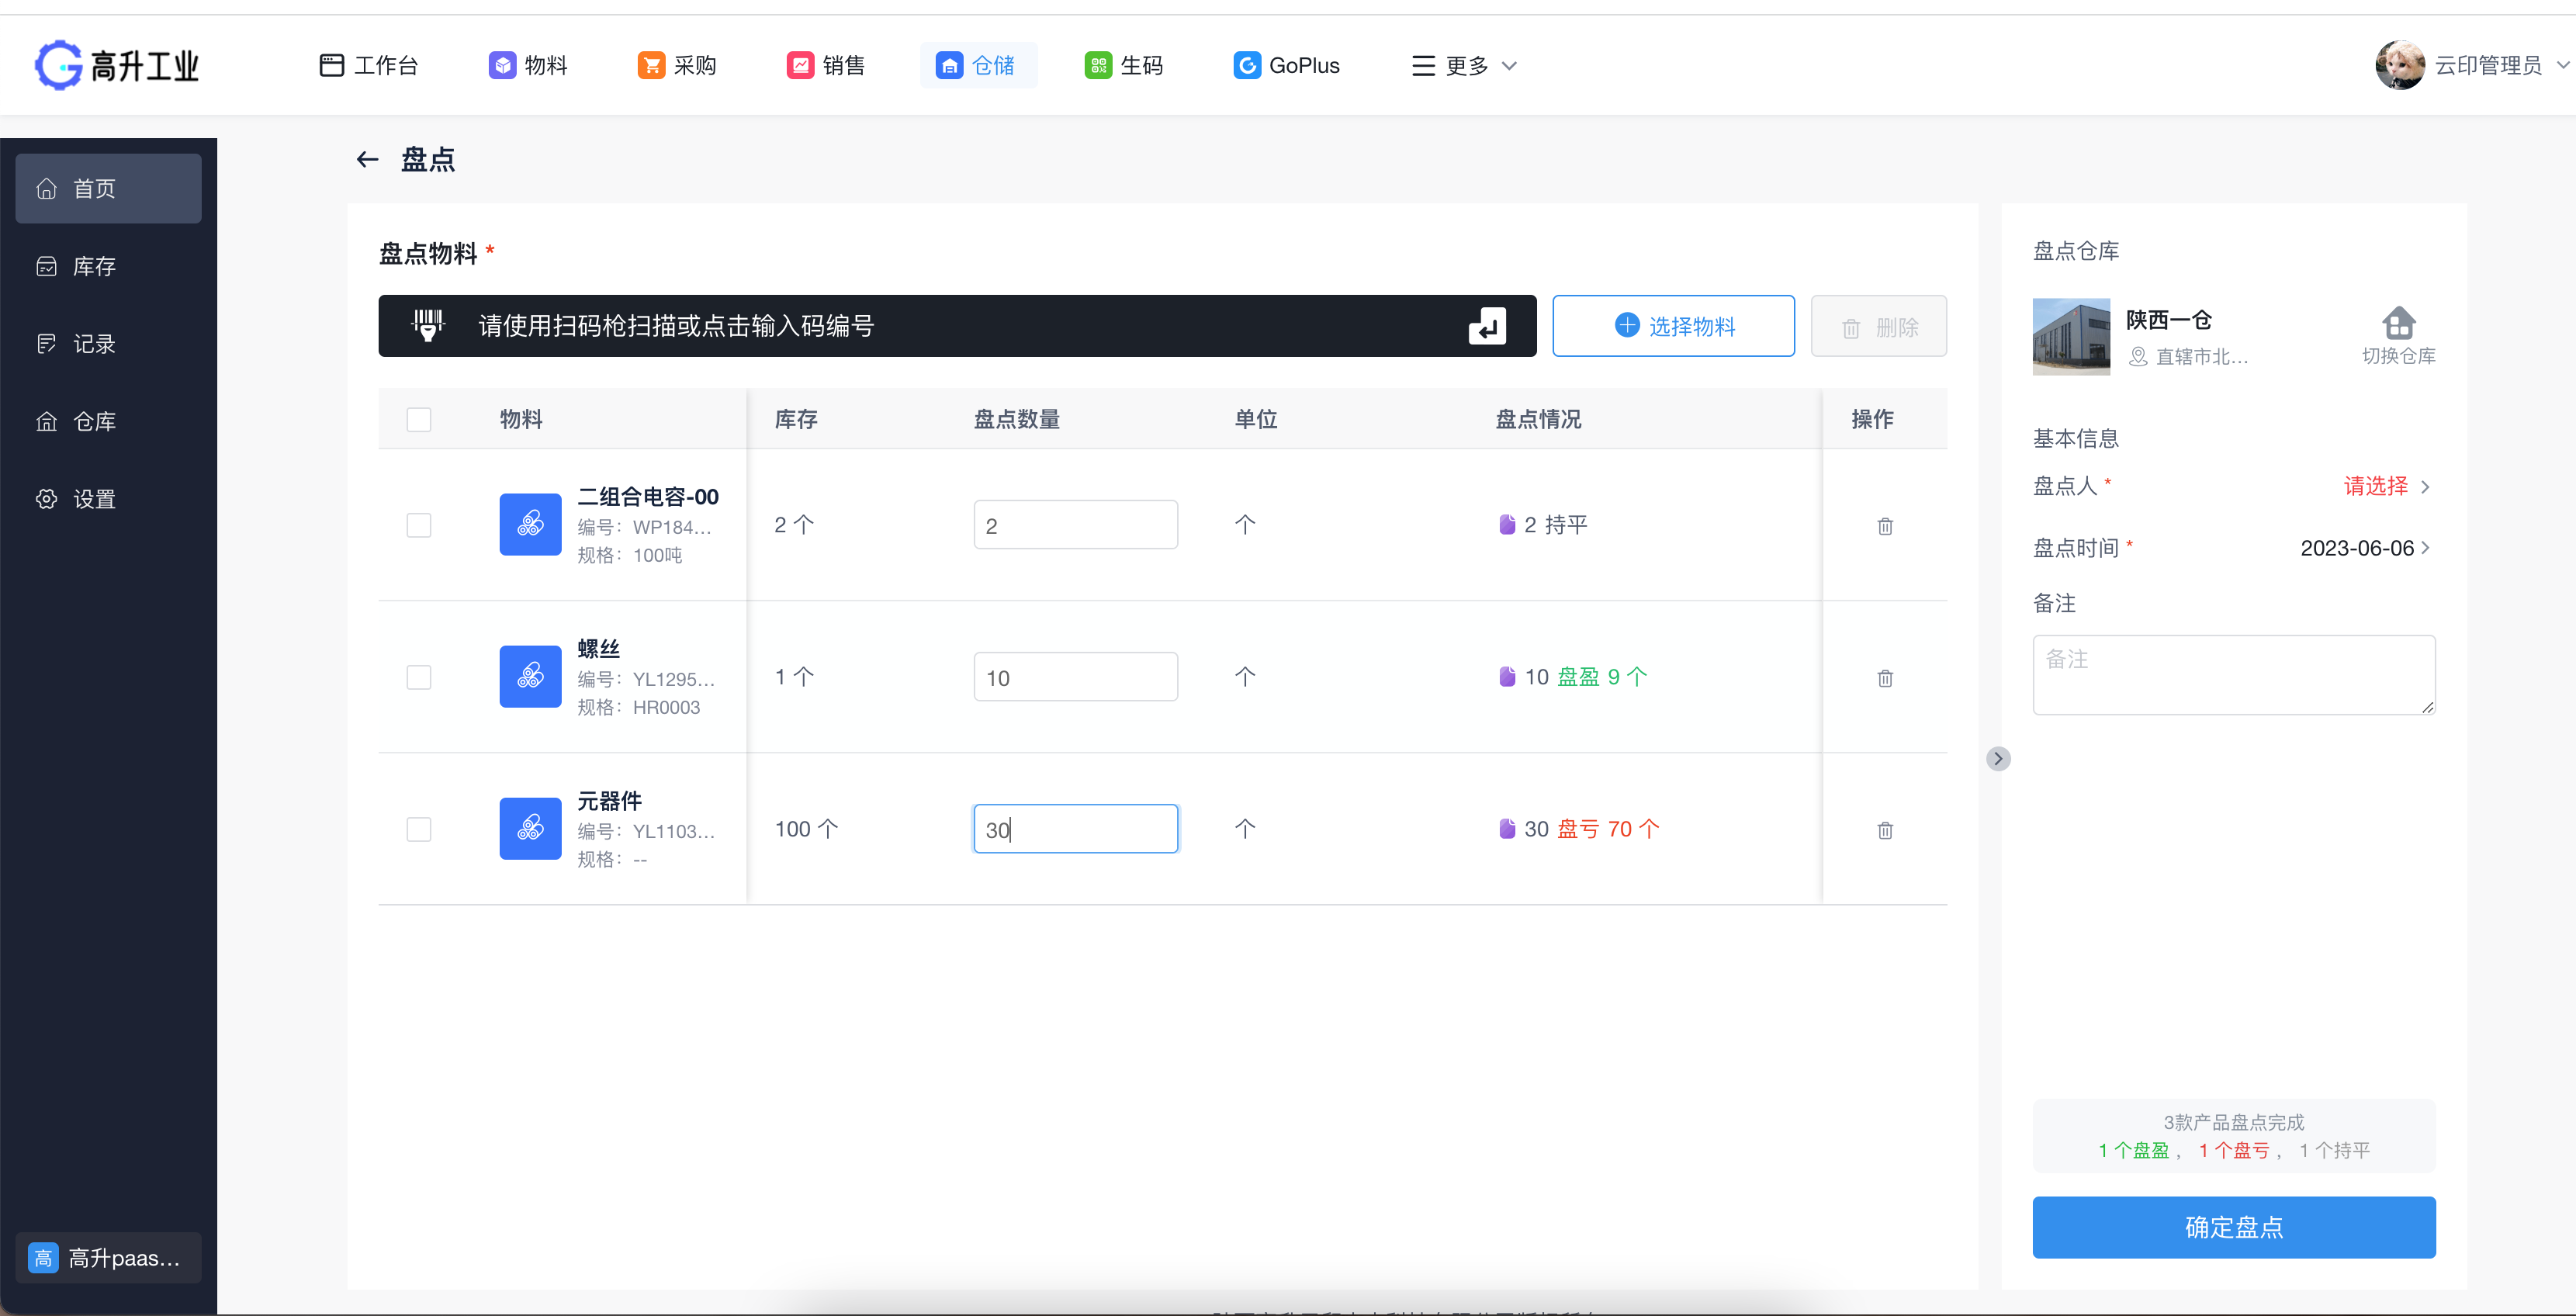This screenshot has height=1316, width=2576.
Task: Delete the 螺丝 row with trash icon
Action: click(x=1885, y=678)
